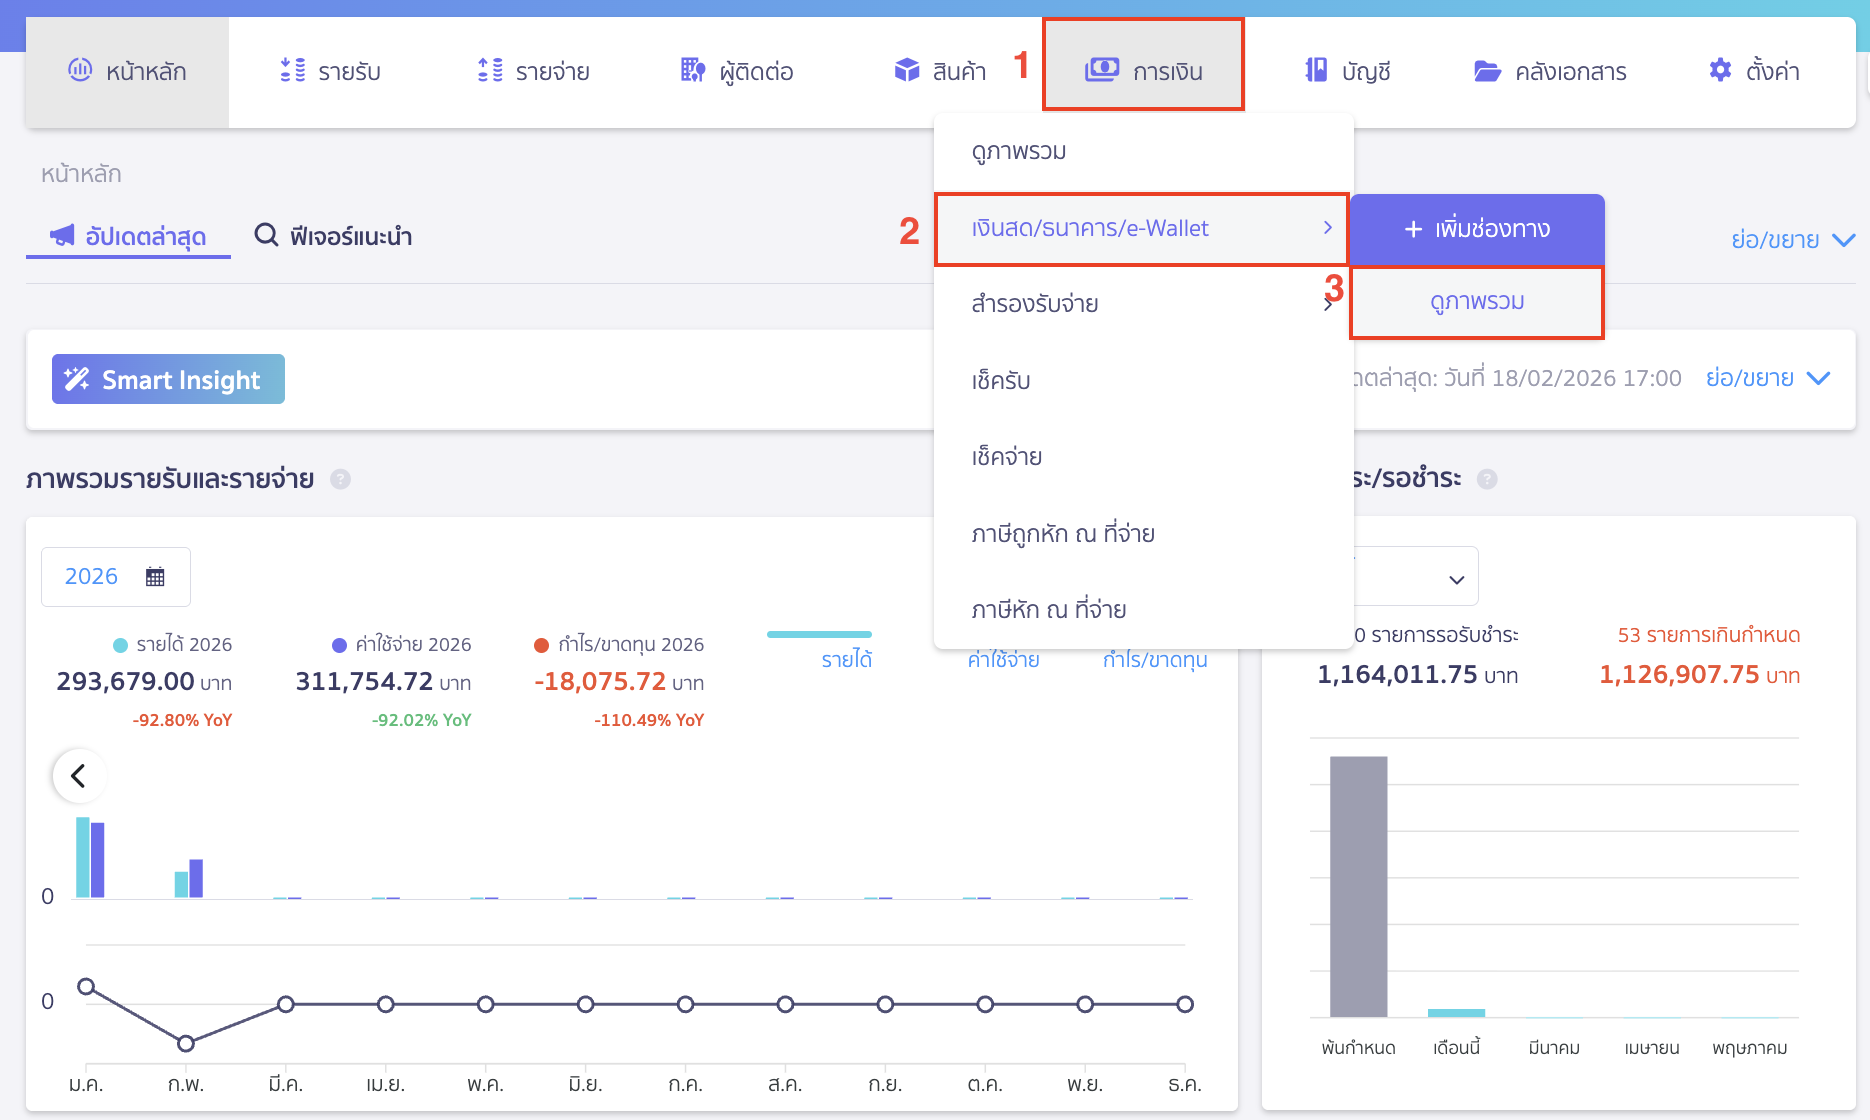
Task: Toggle the ค่าใช้จ่าย chart series
Action: 1002,659
